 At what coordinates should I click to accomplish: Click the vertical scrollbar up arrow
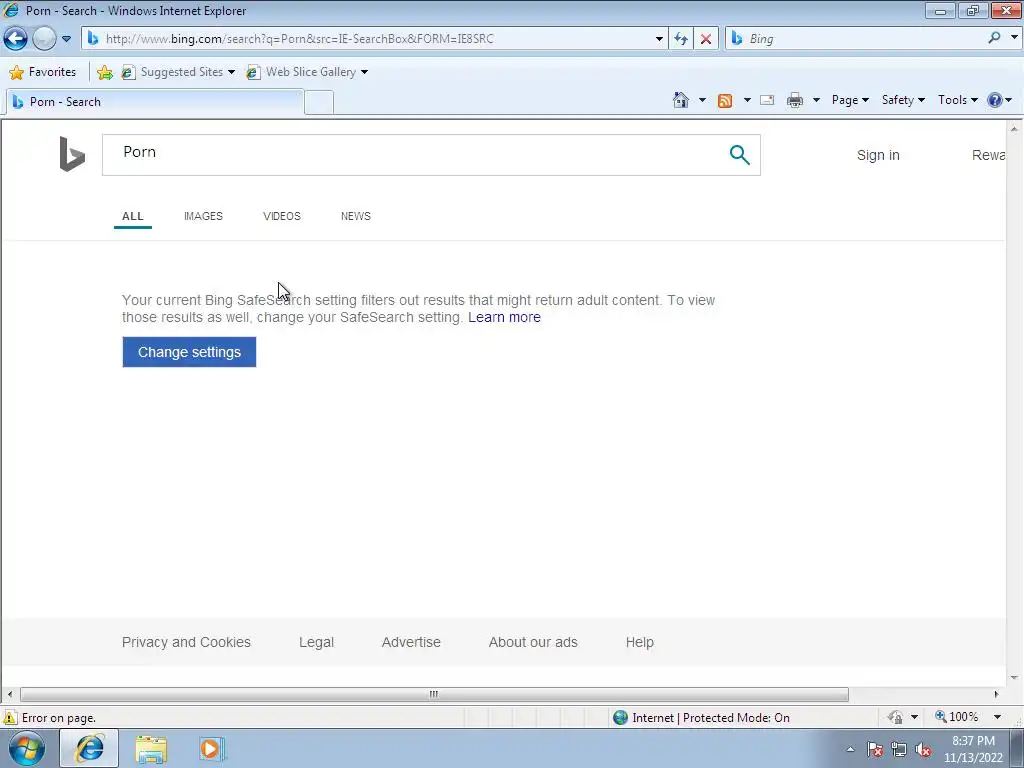pos(1014,129)
